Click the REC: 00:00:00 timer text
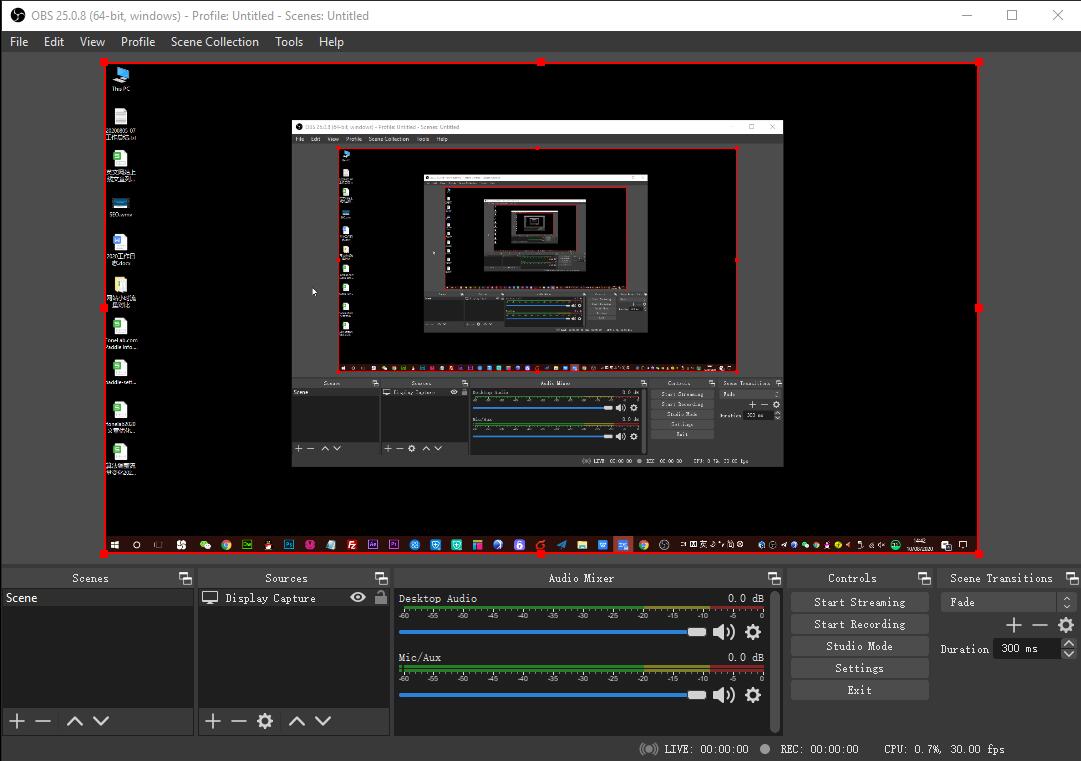Image resolution: width=1081 pixels, height=761 pixels. [x=820, y=749]
